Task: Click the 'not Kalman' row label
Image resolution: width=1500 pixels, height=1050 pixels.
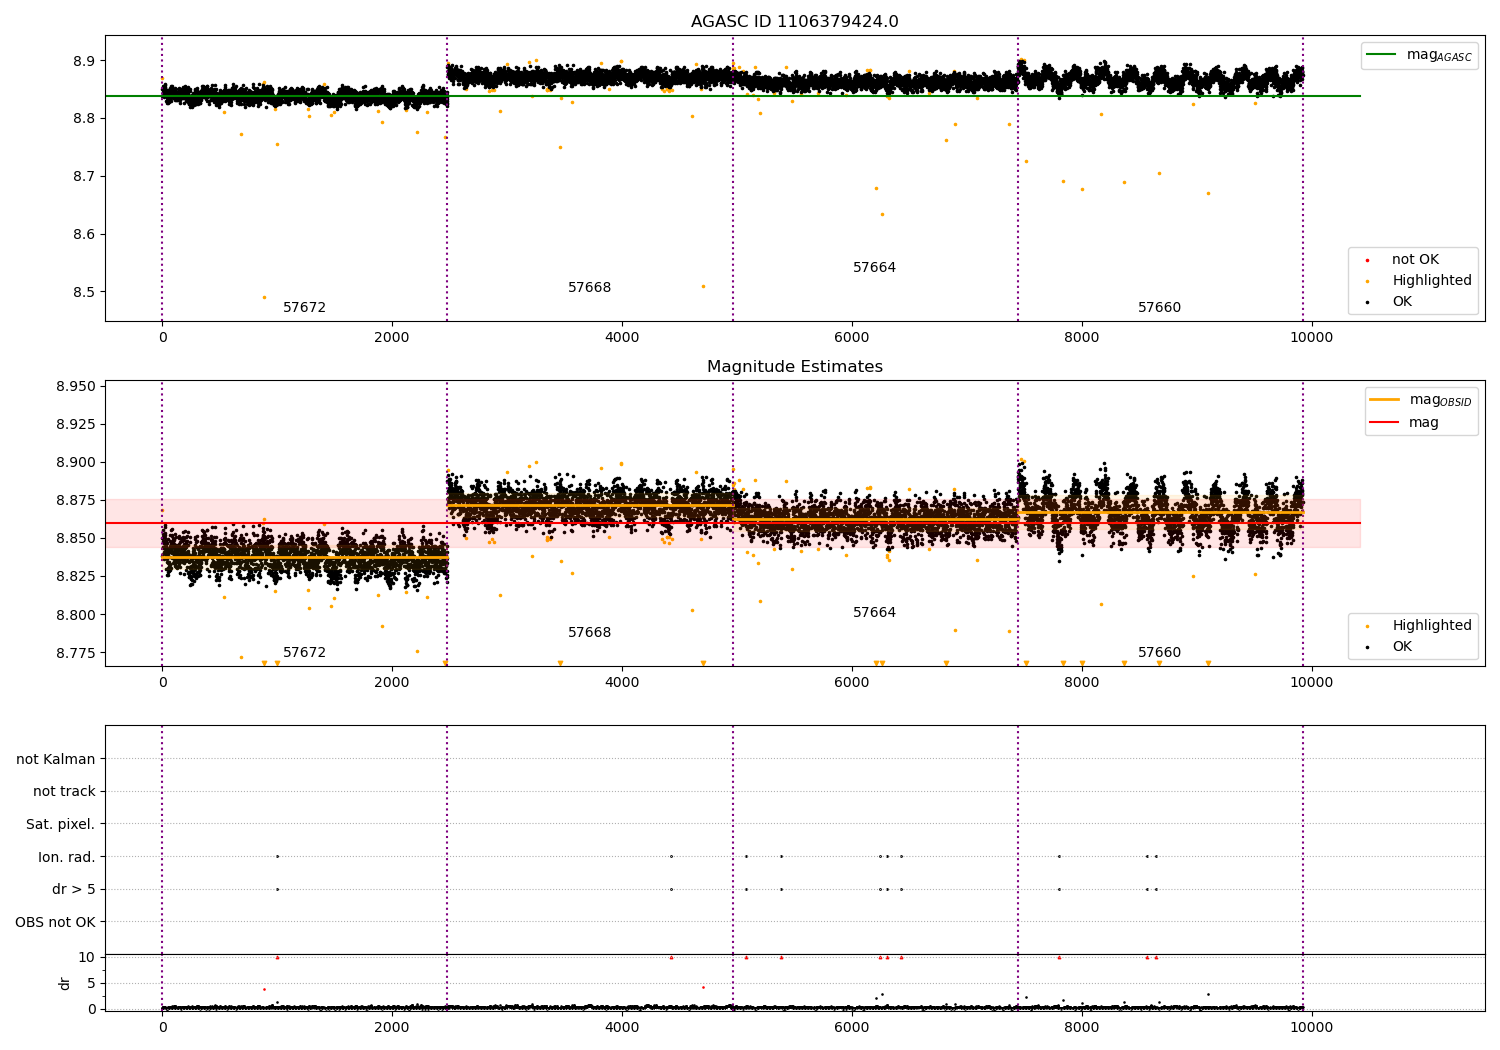Action: (56, 759)
